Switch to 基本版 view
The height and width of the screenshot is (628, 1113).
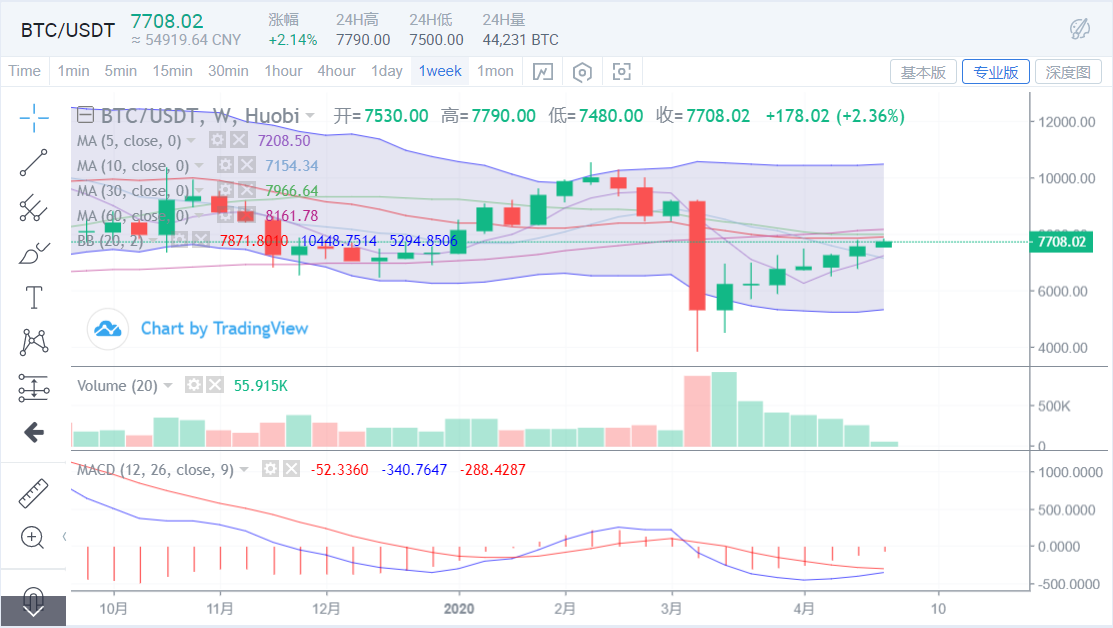(922, 72)
